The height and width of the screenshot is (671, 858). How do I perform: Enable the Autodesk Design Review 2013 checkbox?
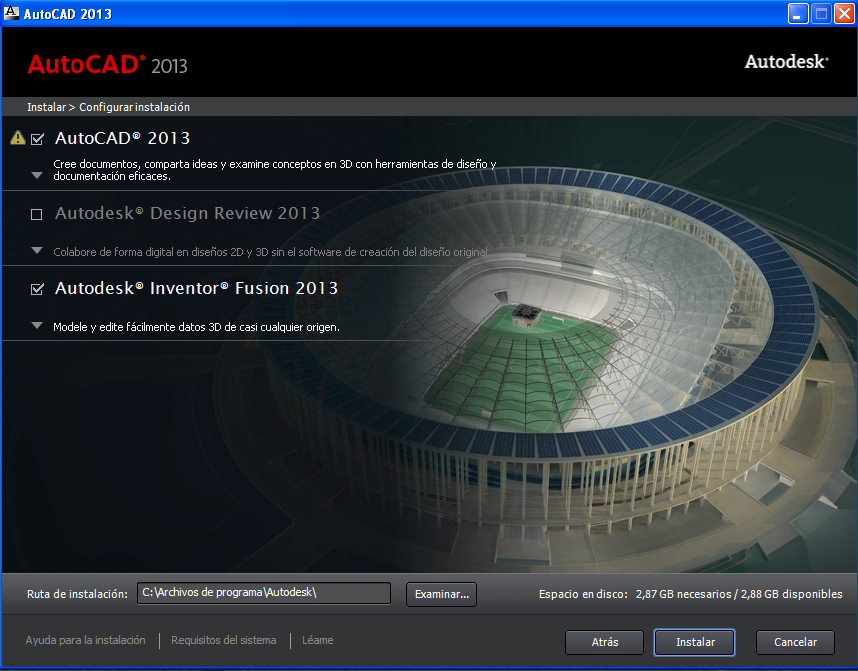(37, 214)
